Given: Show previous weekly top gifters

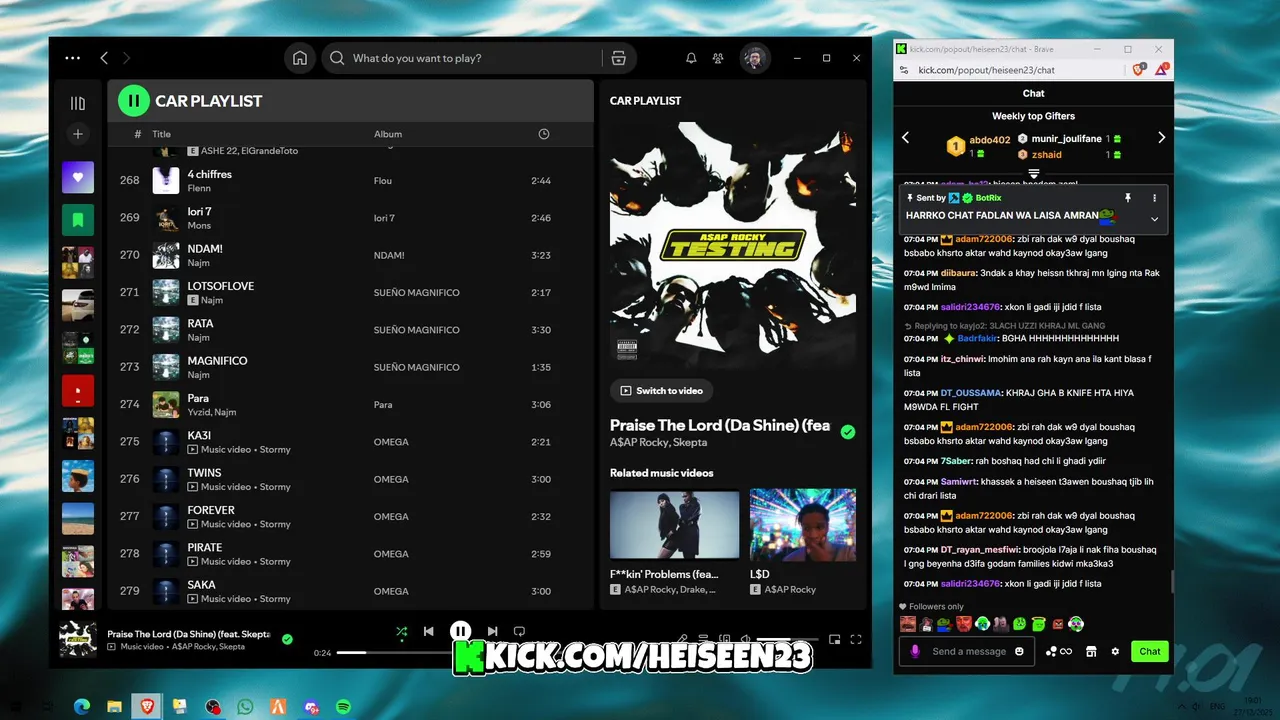Looking at the screenshot, I should [906, 137].
